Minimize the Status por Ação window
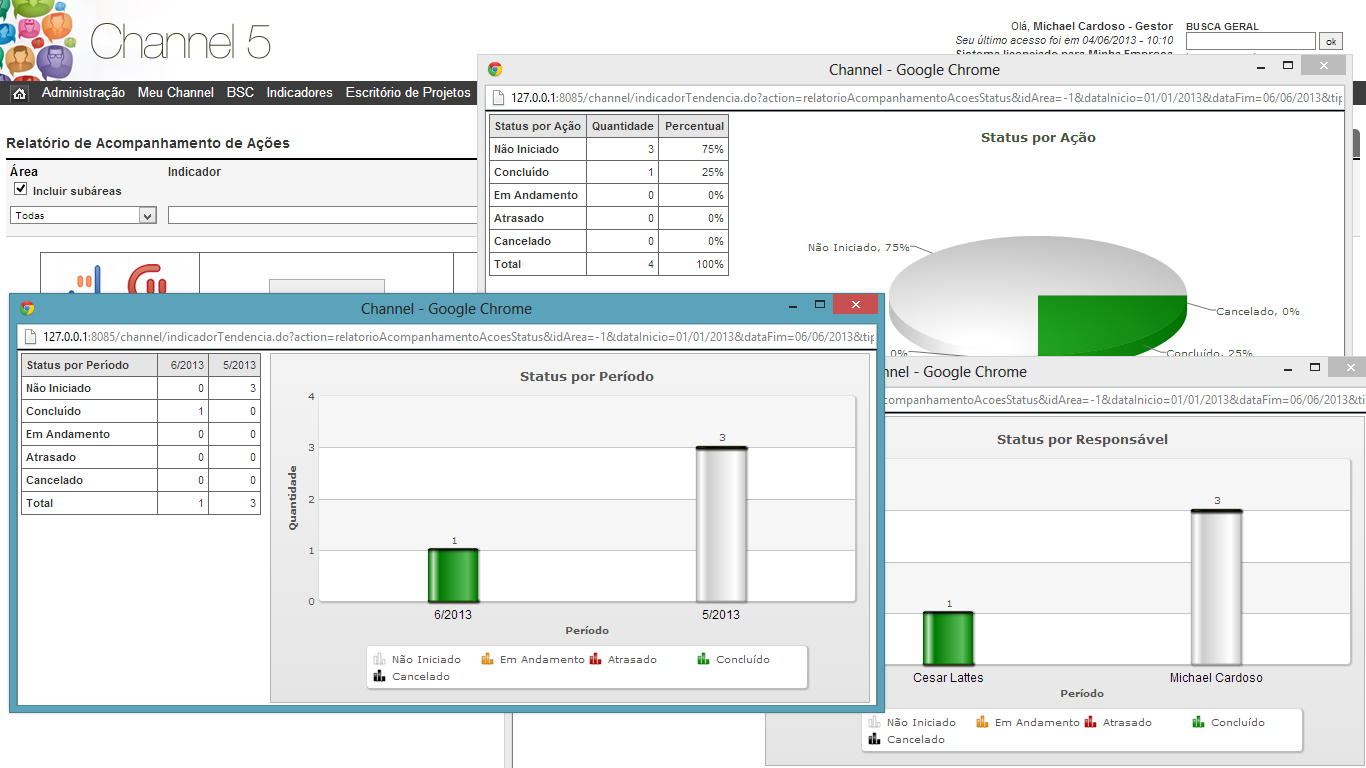The width and height of the screenshot is (1366, 768). pyautogui.click(x=1260, y=65)
